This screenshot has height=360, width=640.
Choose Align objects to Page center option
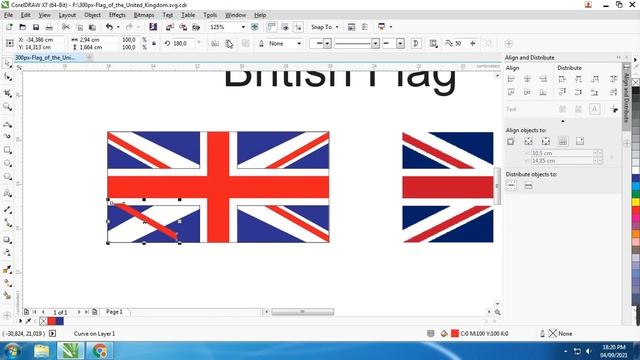point(546,142)
